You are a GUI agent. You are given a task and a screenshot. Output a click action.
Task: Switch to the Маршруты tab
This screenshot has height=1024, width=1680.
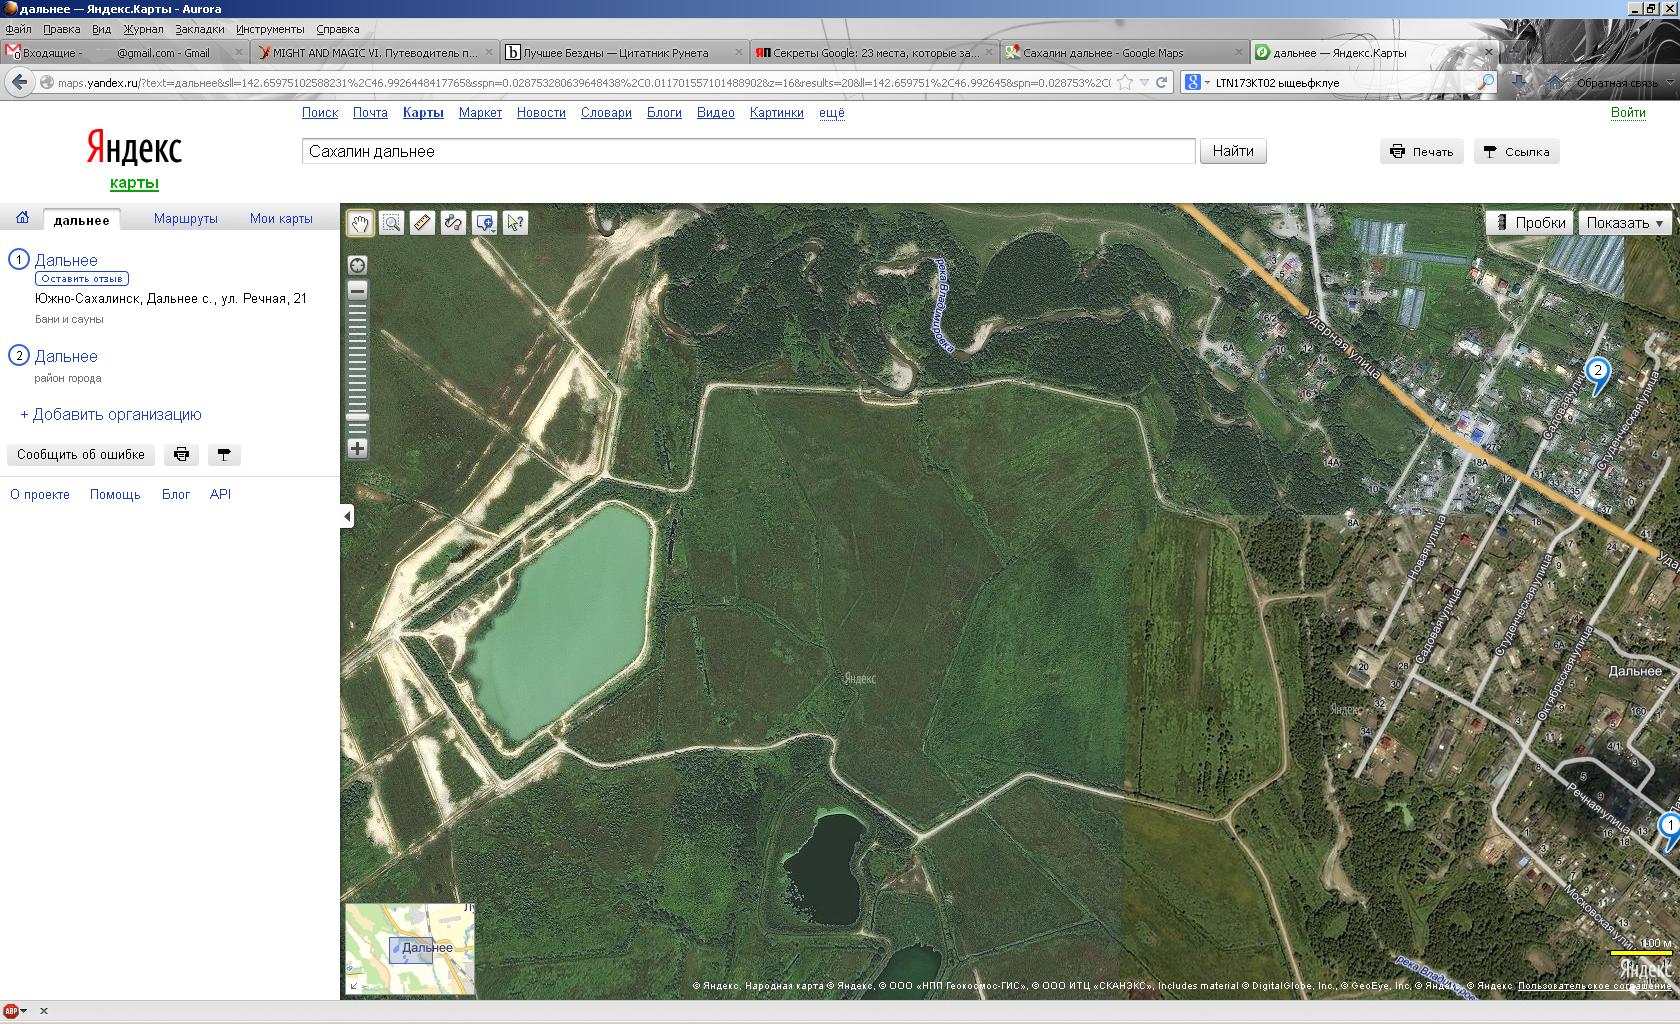click(185, 219)
